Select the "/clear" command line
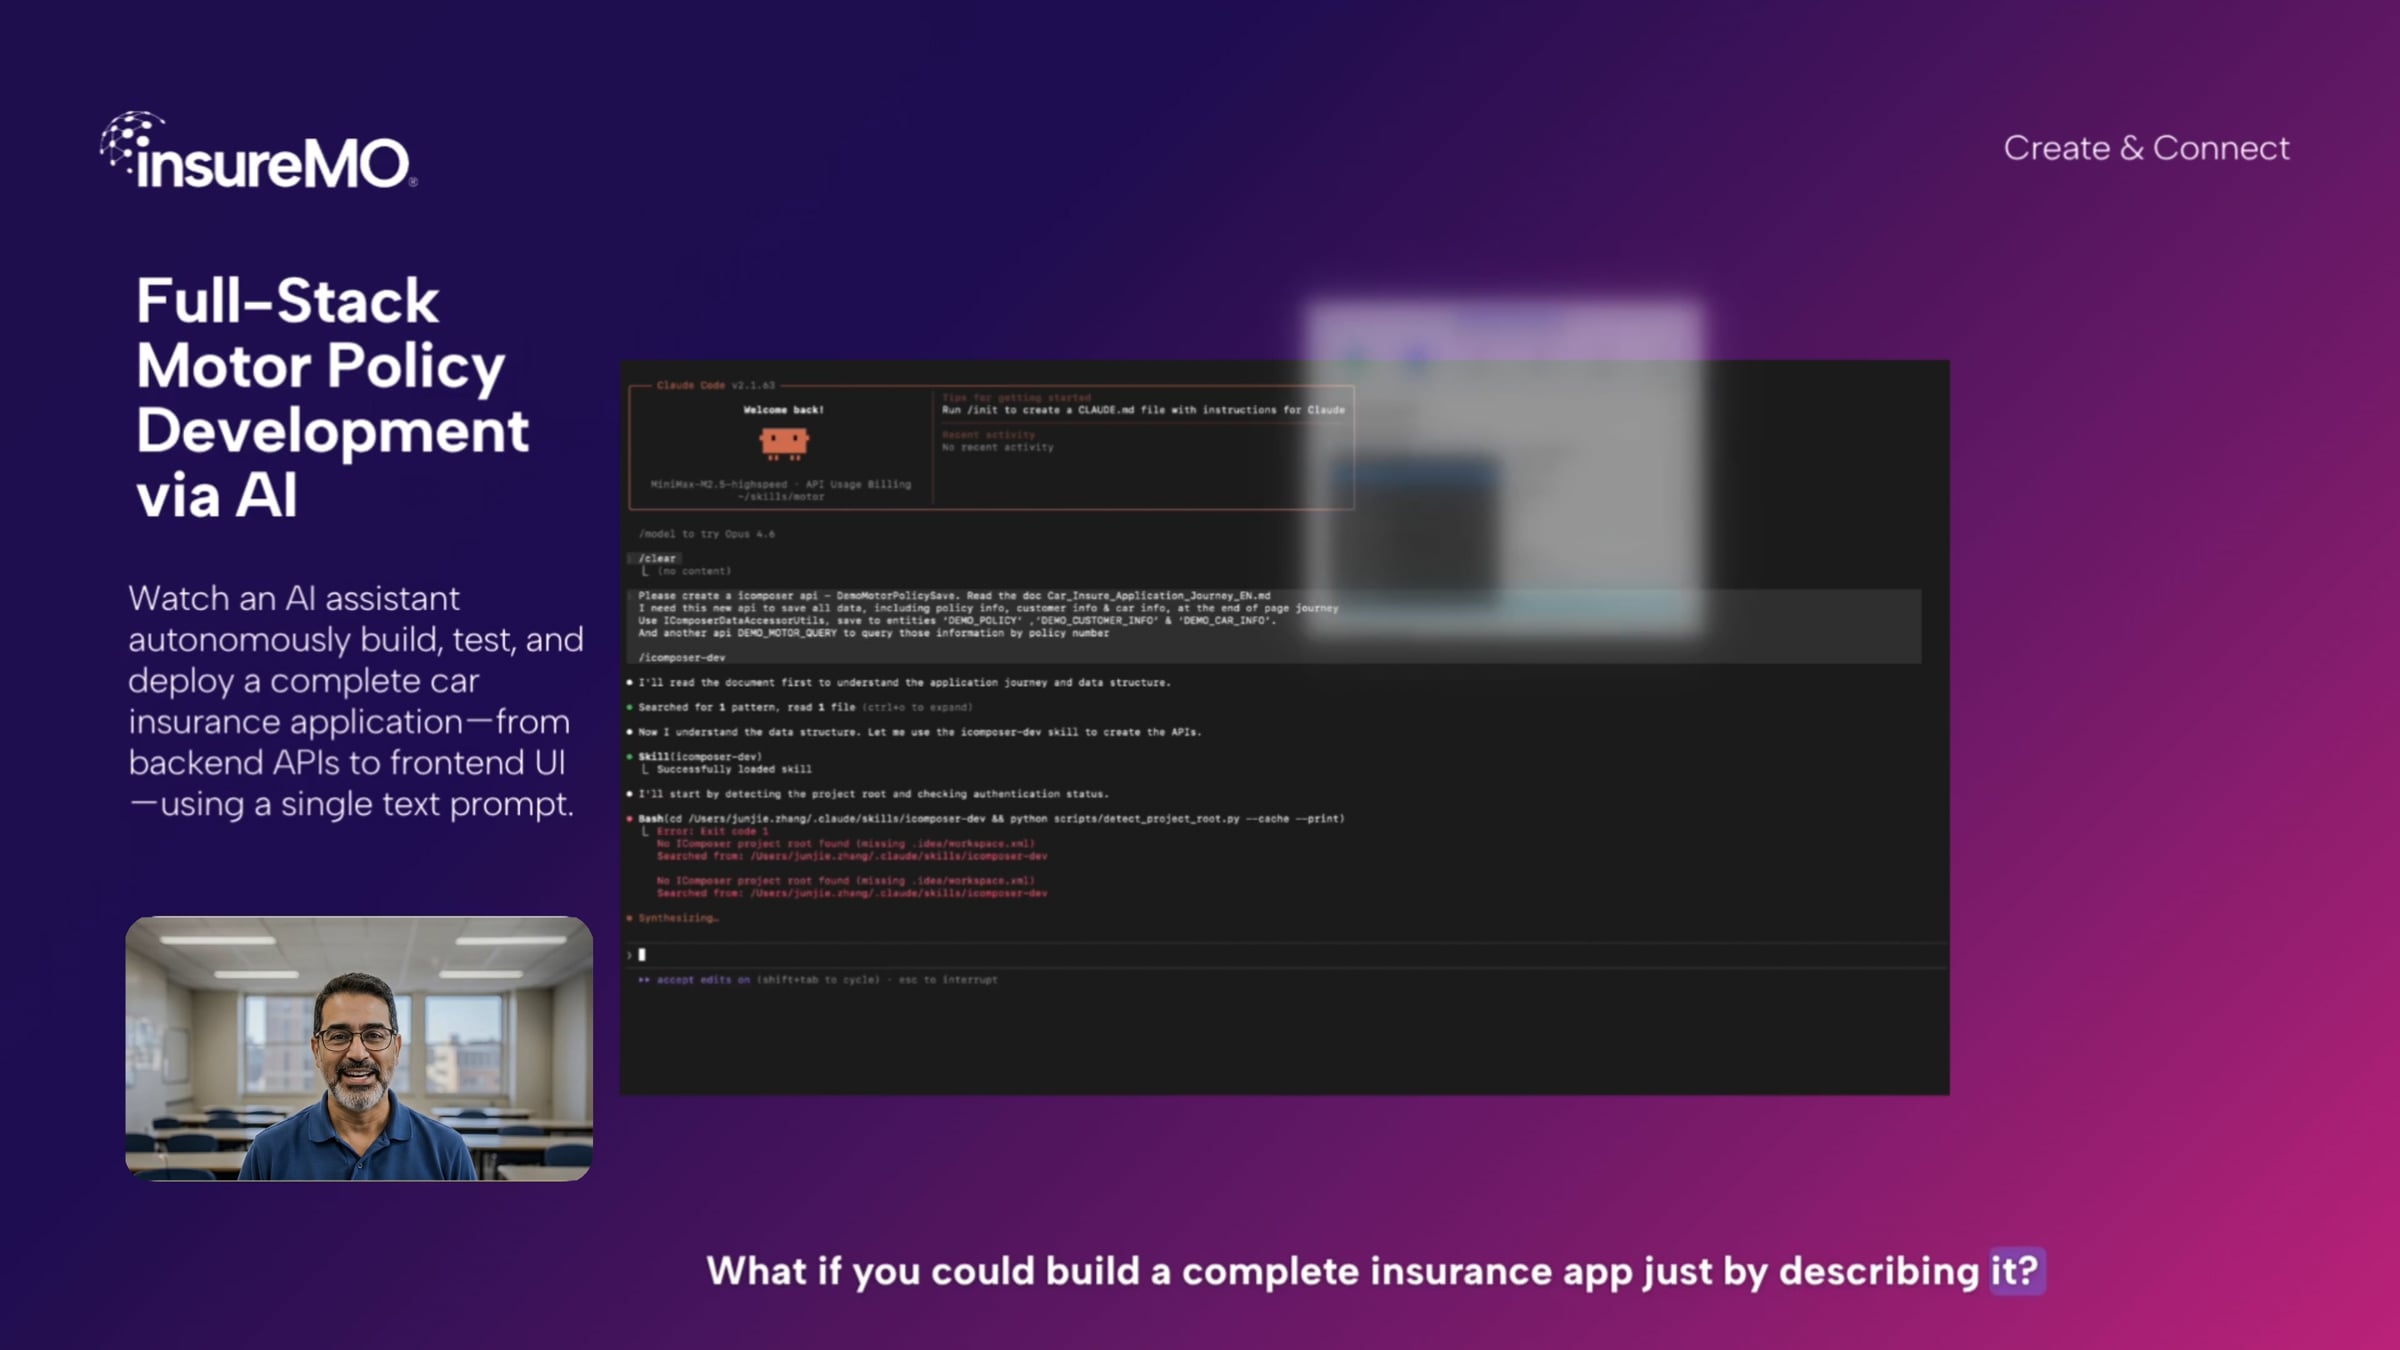The height and width of the screenshot is (1350, 2400). coord(657,559)
